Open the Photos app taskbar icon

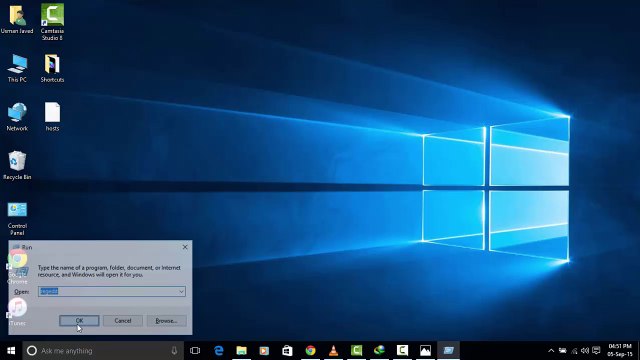(425, 351)
